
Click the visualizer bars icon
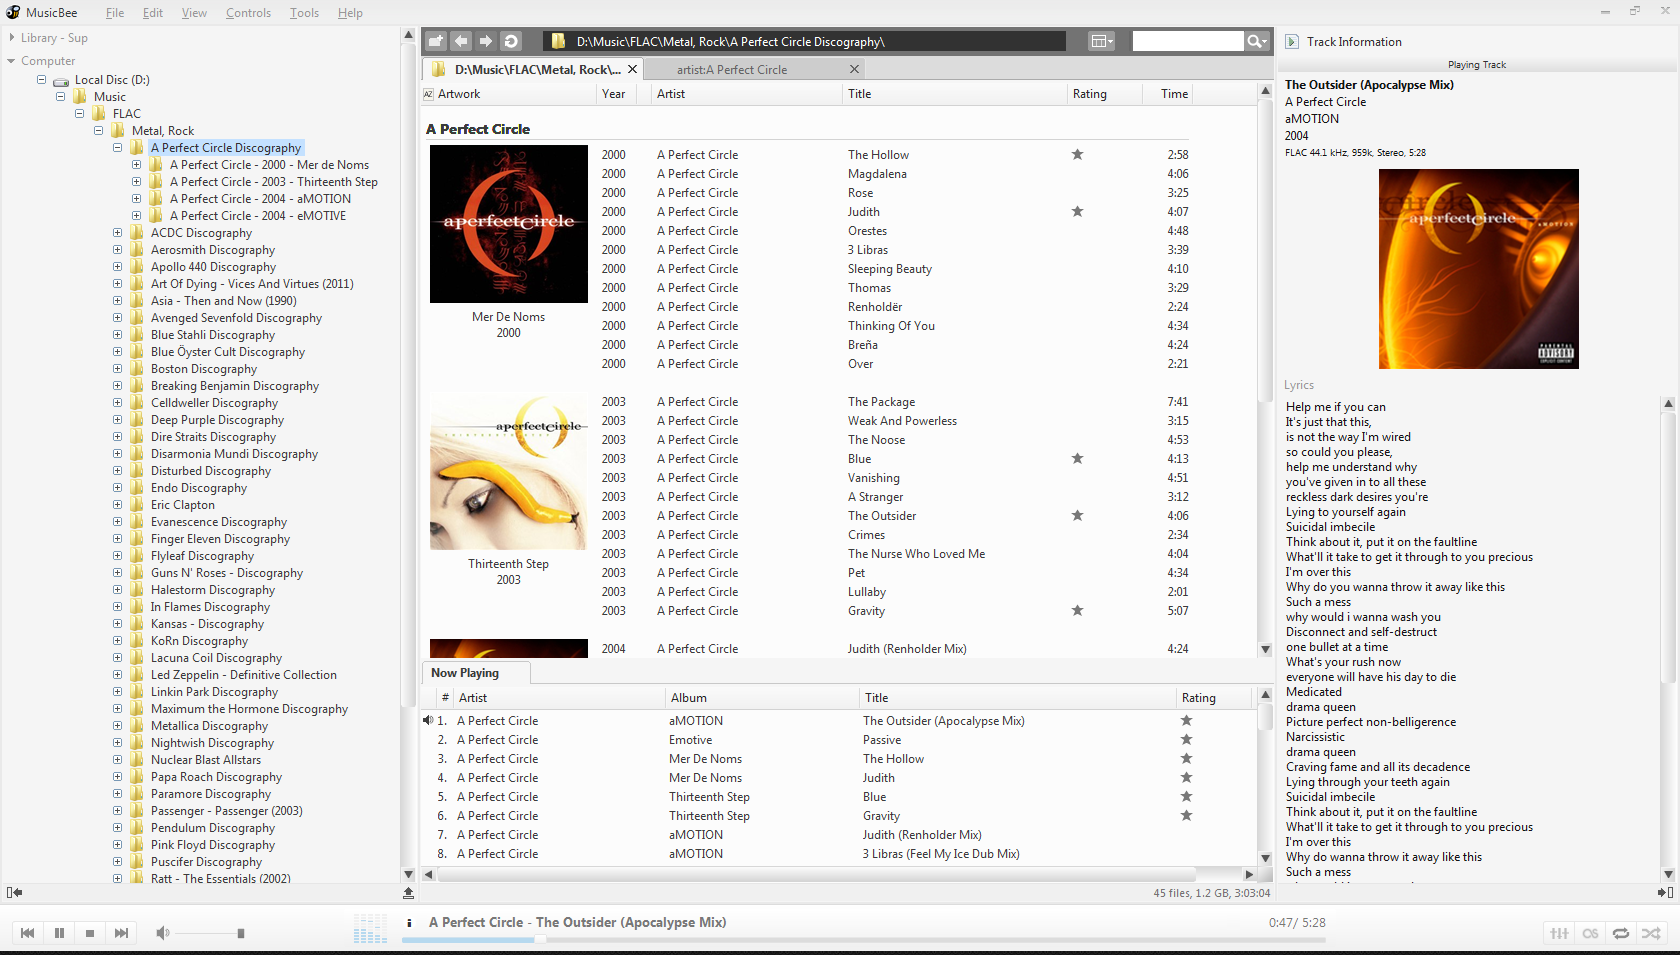[370, 929]
